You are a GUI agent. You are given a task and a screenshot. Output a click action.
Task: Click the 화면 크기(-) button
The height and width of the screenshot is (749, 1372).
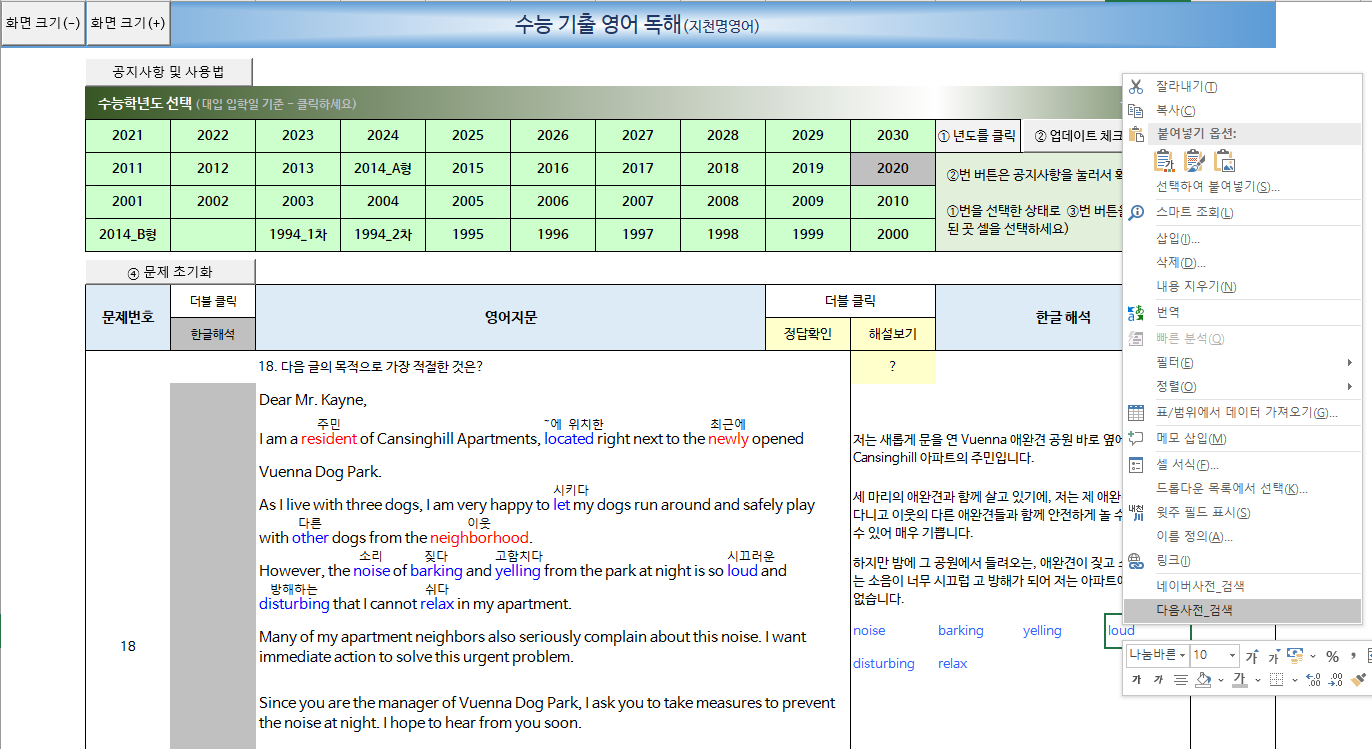click(43, 23)
